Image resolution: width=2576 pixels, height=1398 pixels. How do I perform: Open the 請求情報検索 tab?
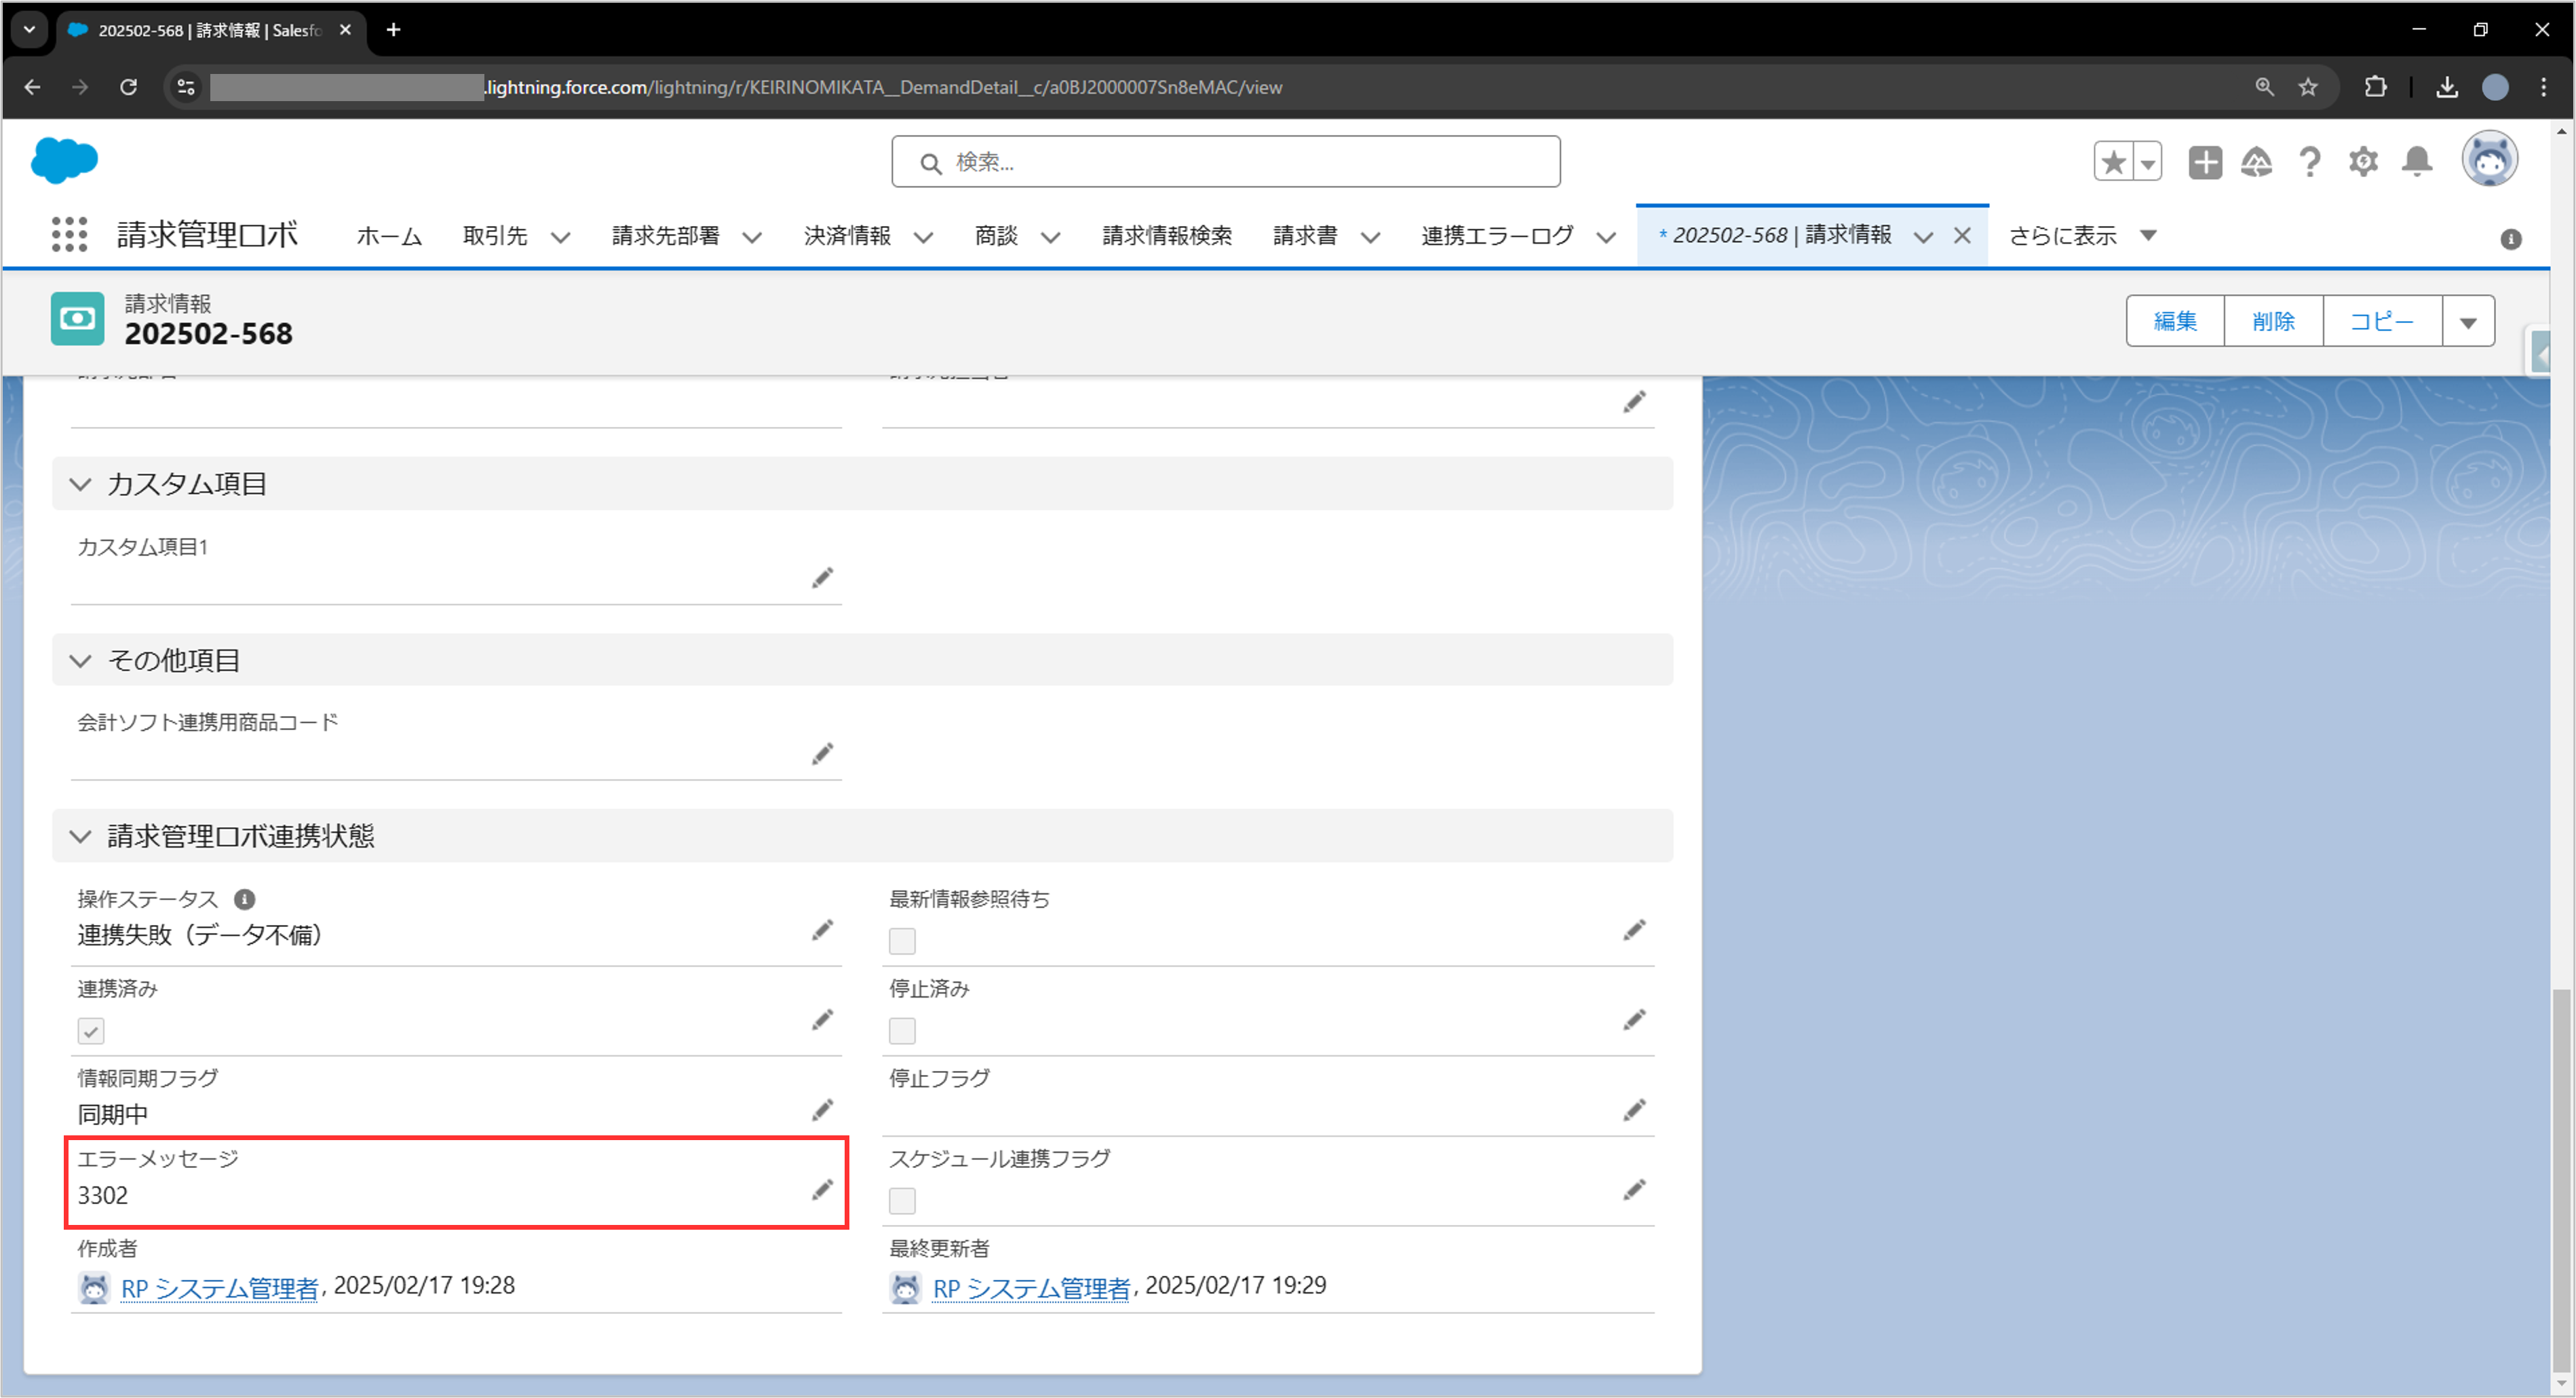[x=1167, y=236]
